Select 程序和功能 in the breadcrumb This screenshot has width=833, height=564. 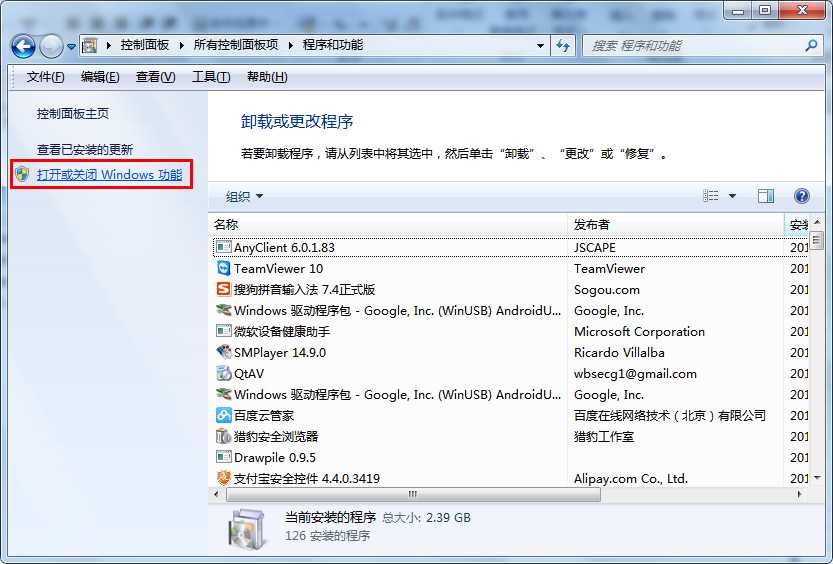click(333, 45)
